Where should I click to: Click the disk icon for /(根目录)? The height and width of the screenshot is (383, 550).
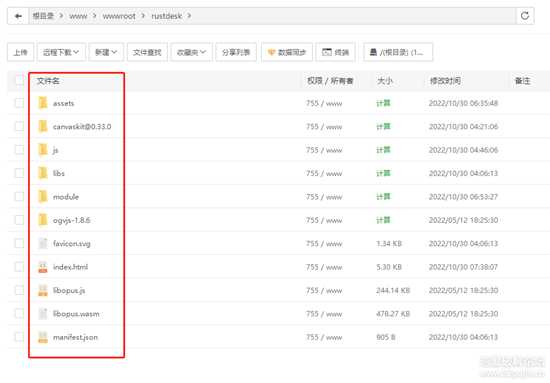(373, 52)
